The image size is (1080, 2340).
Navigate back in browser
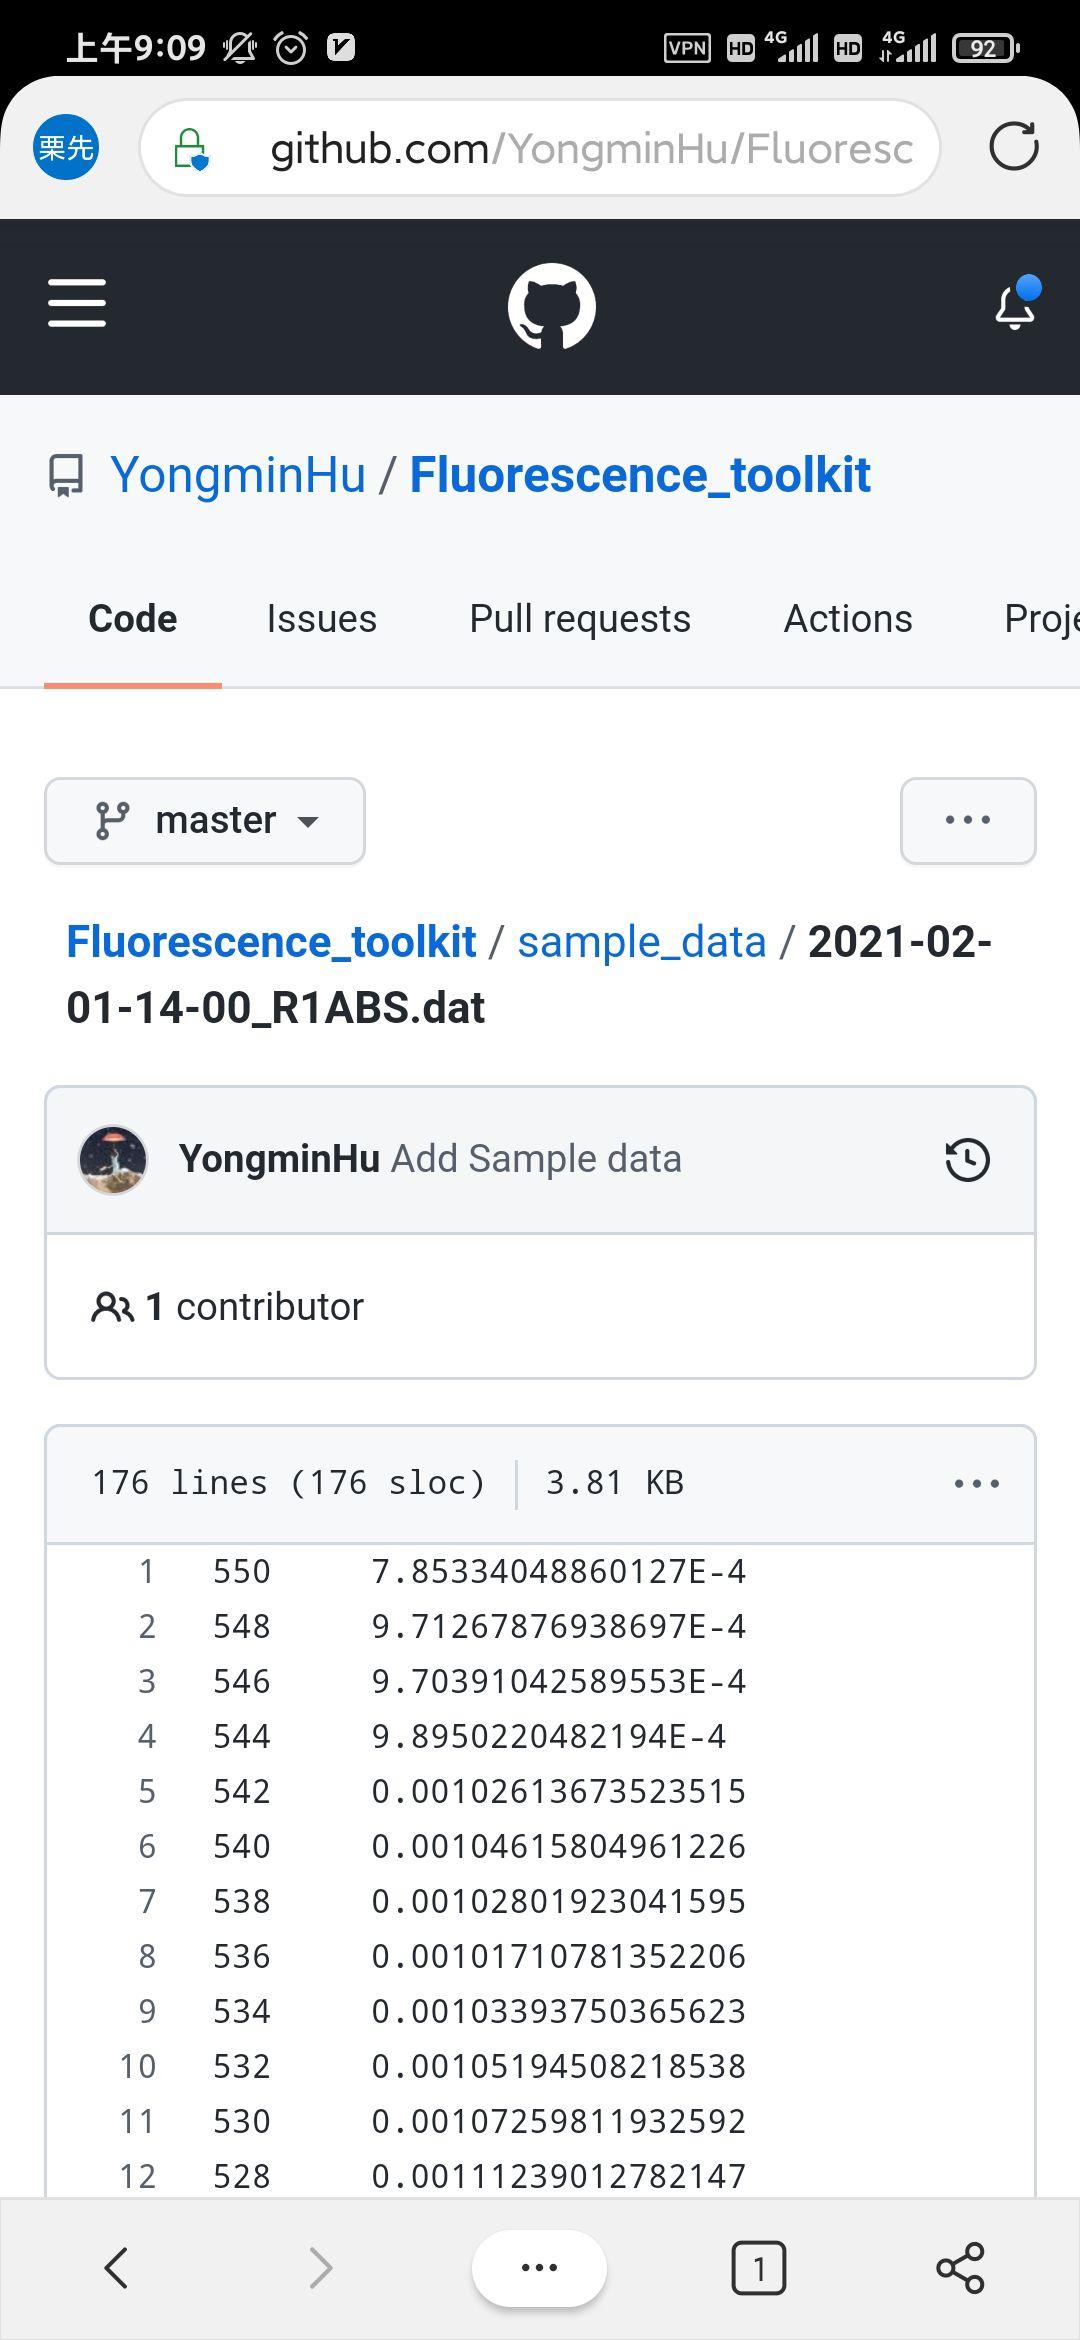tap(117, 2267)
